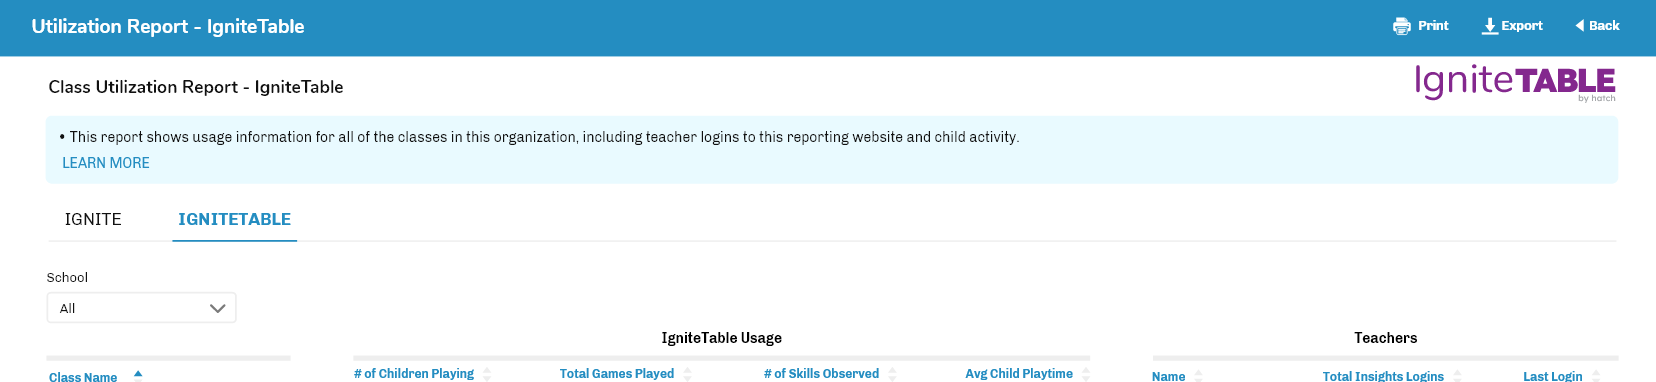
Task: Select the IGNITETABLE tab
Action: pyautogui.click(x=234, y=219)
